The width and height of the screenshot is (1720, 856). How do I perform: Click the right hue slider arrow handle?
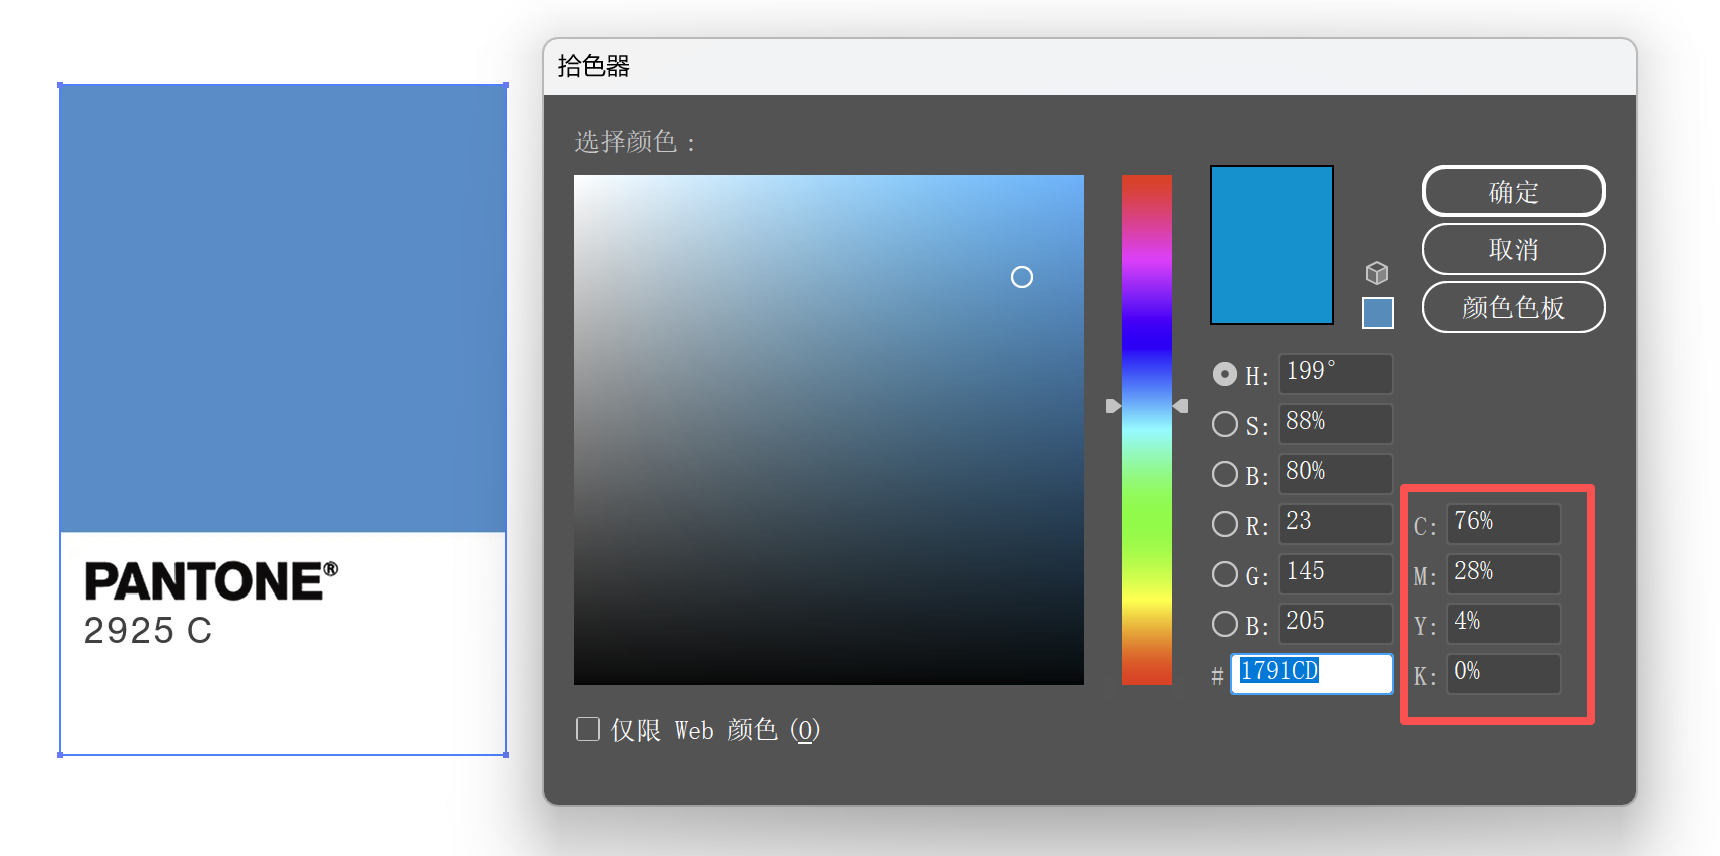(1181, 406)
